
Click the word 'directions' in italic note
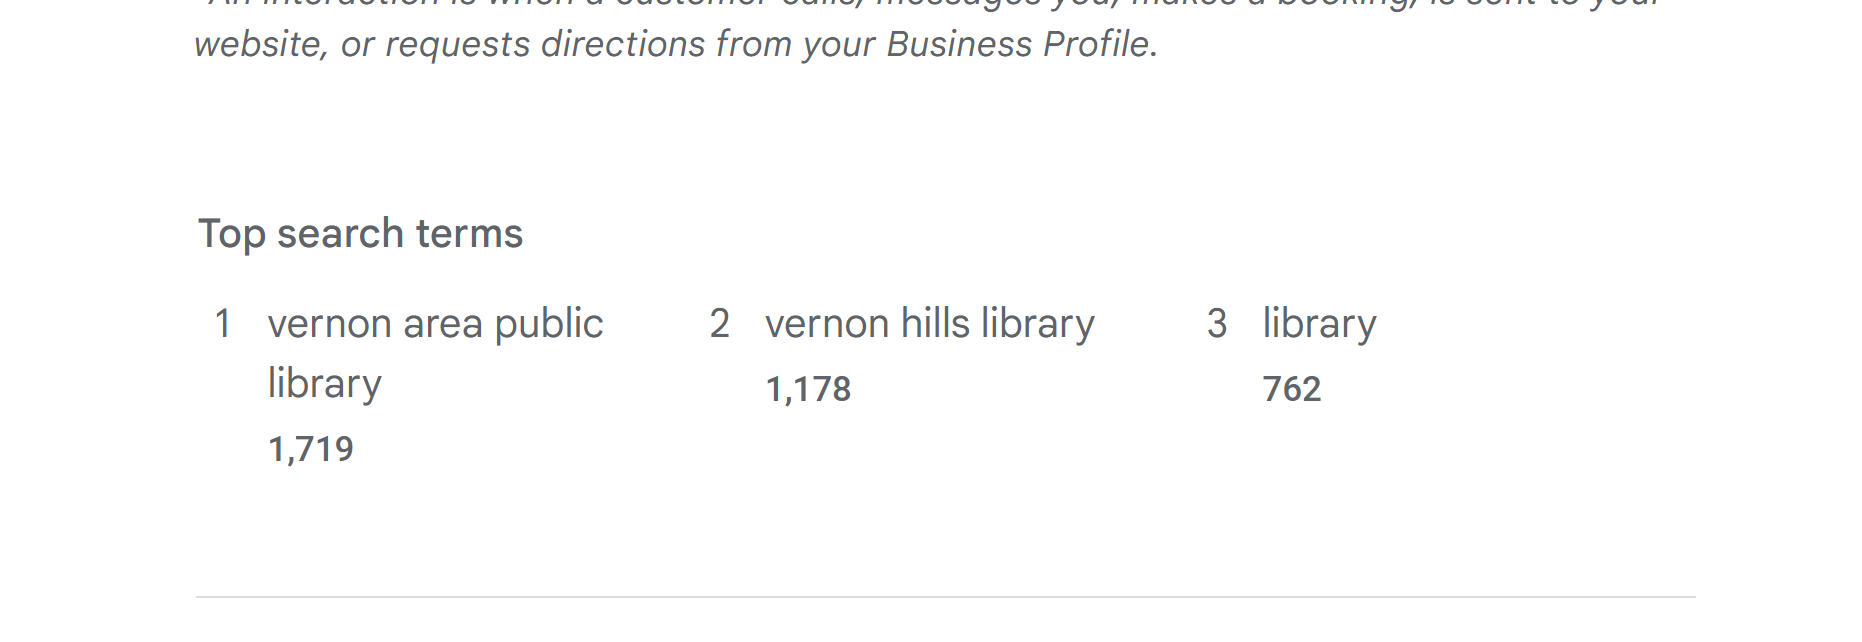[624, 45]
